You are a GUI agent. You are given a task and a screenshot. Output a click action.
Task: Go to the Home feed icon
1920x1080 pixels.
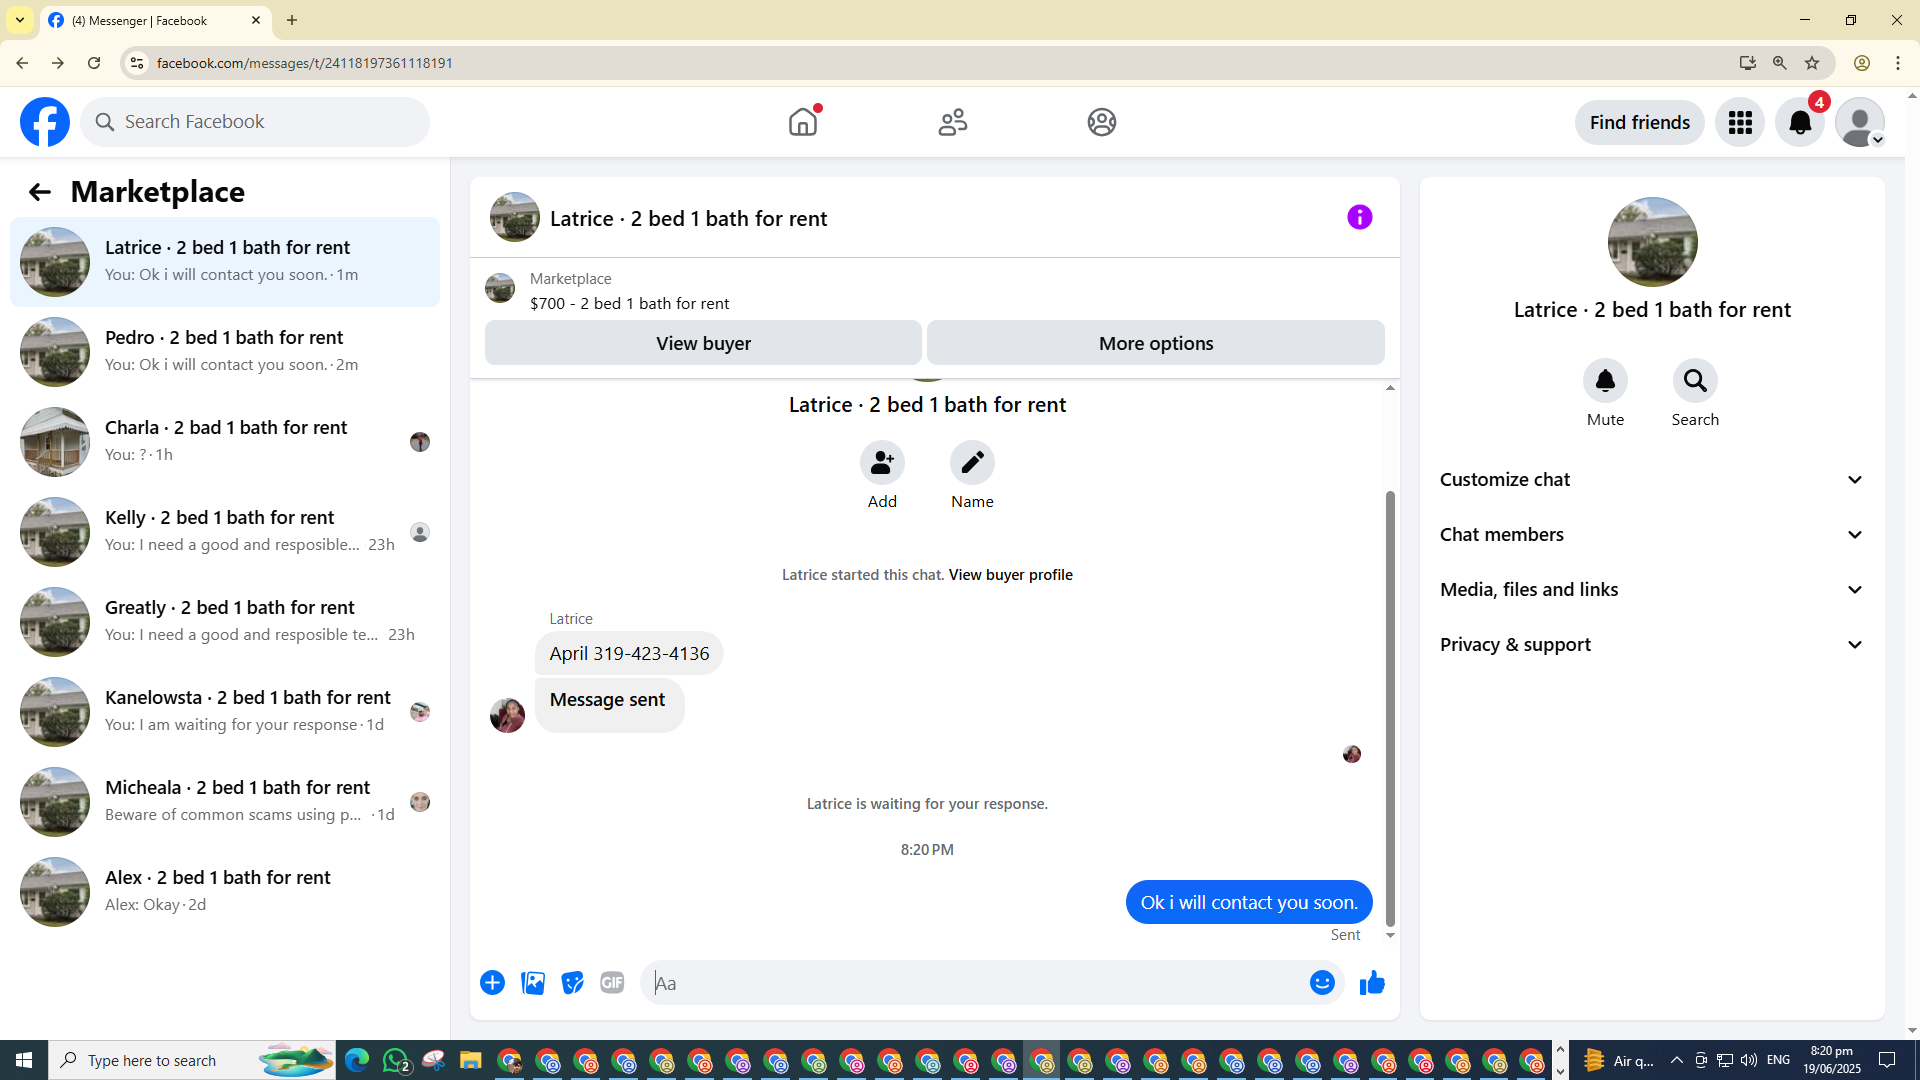point(803,122)
